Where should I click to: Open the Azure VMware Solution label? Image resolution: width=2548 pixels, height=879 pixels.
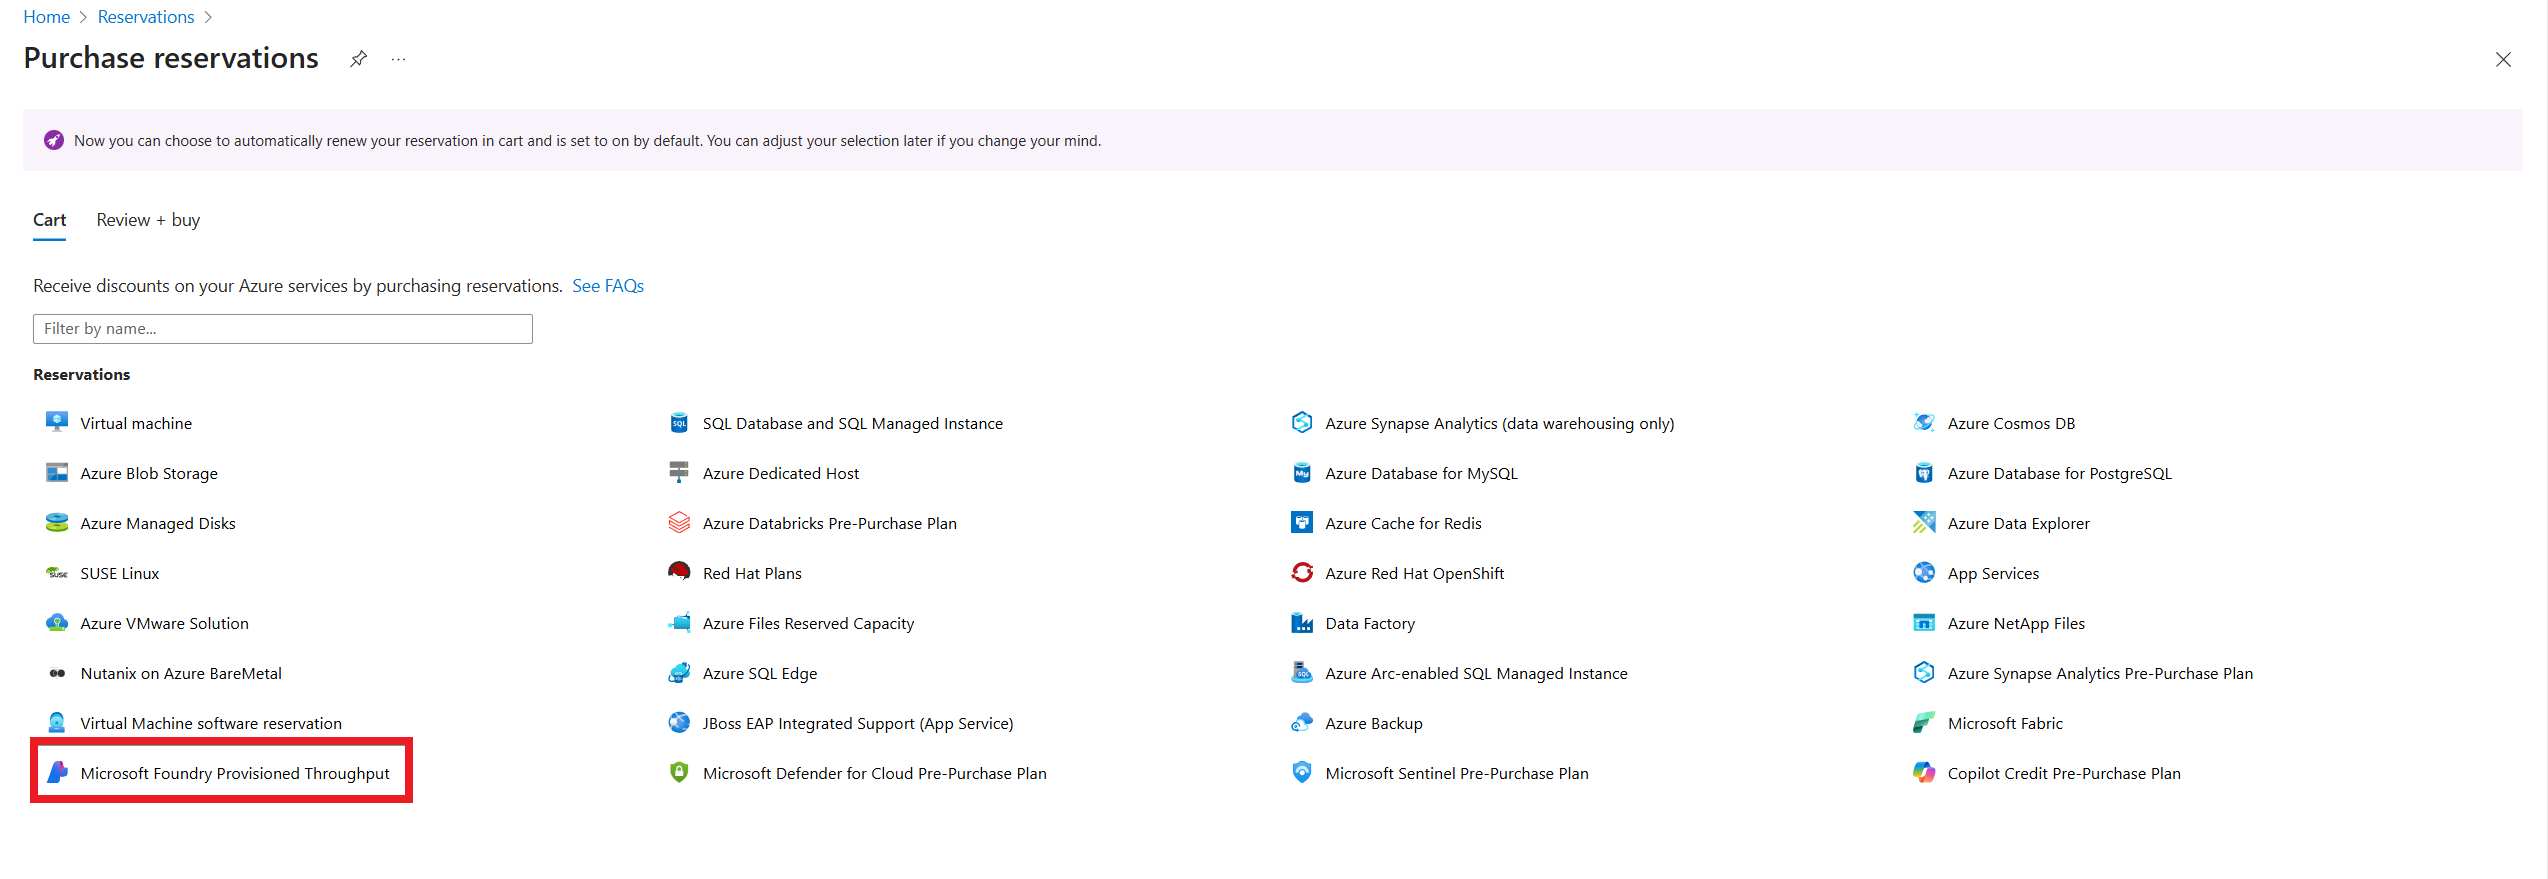(165, 623)
